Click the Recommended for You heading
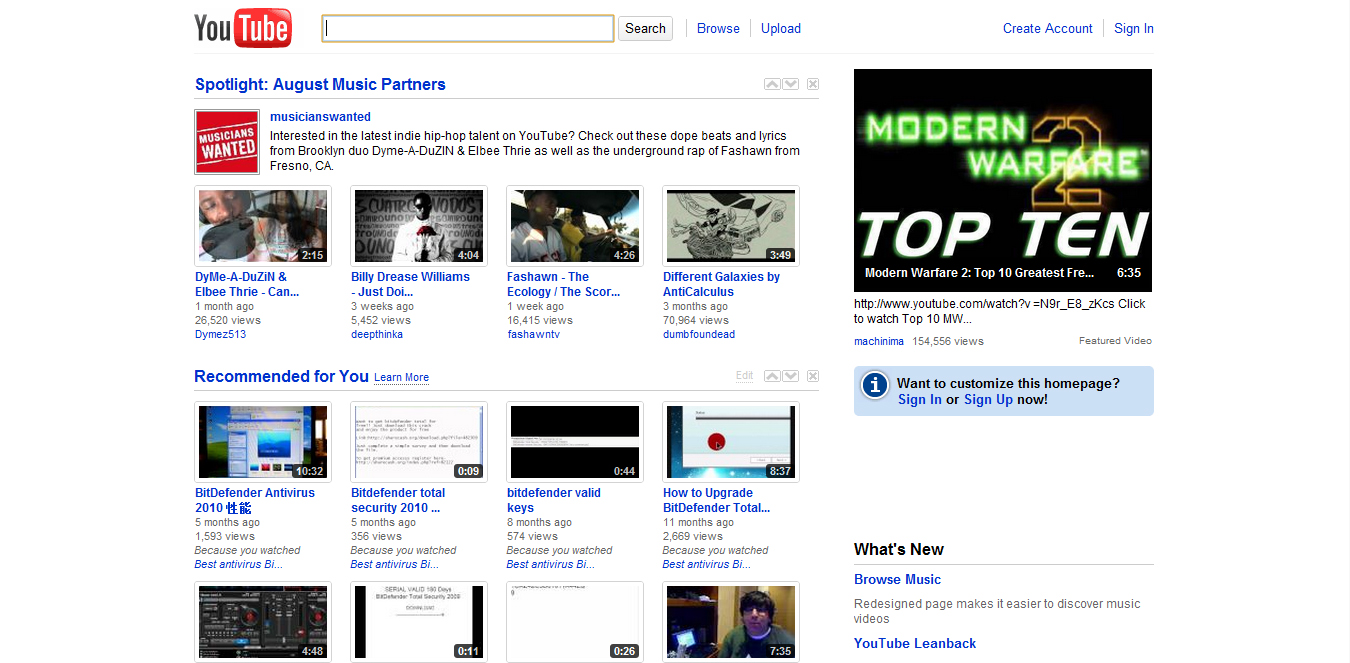Screen dimensions: 1350x663 (x=282, y=376)
